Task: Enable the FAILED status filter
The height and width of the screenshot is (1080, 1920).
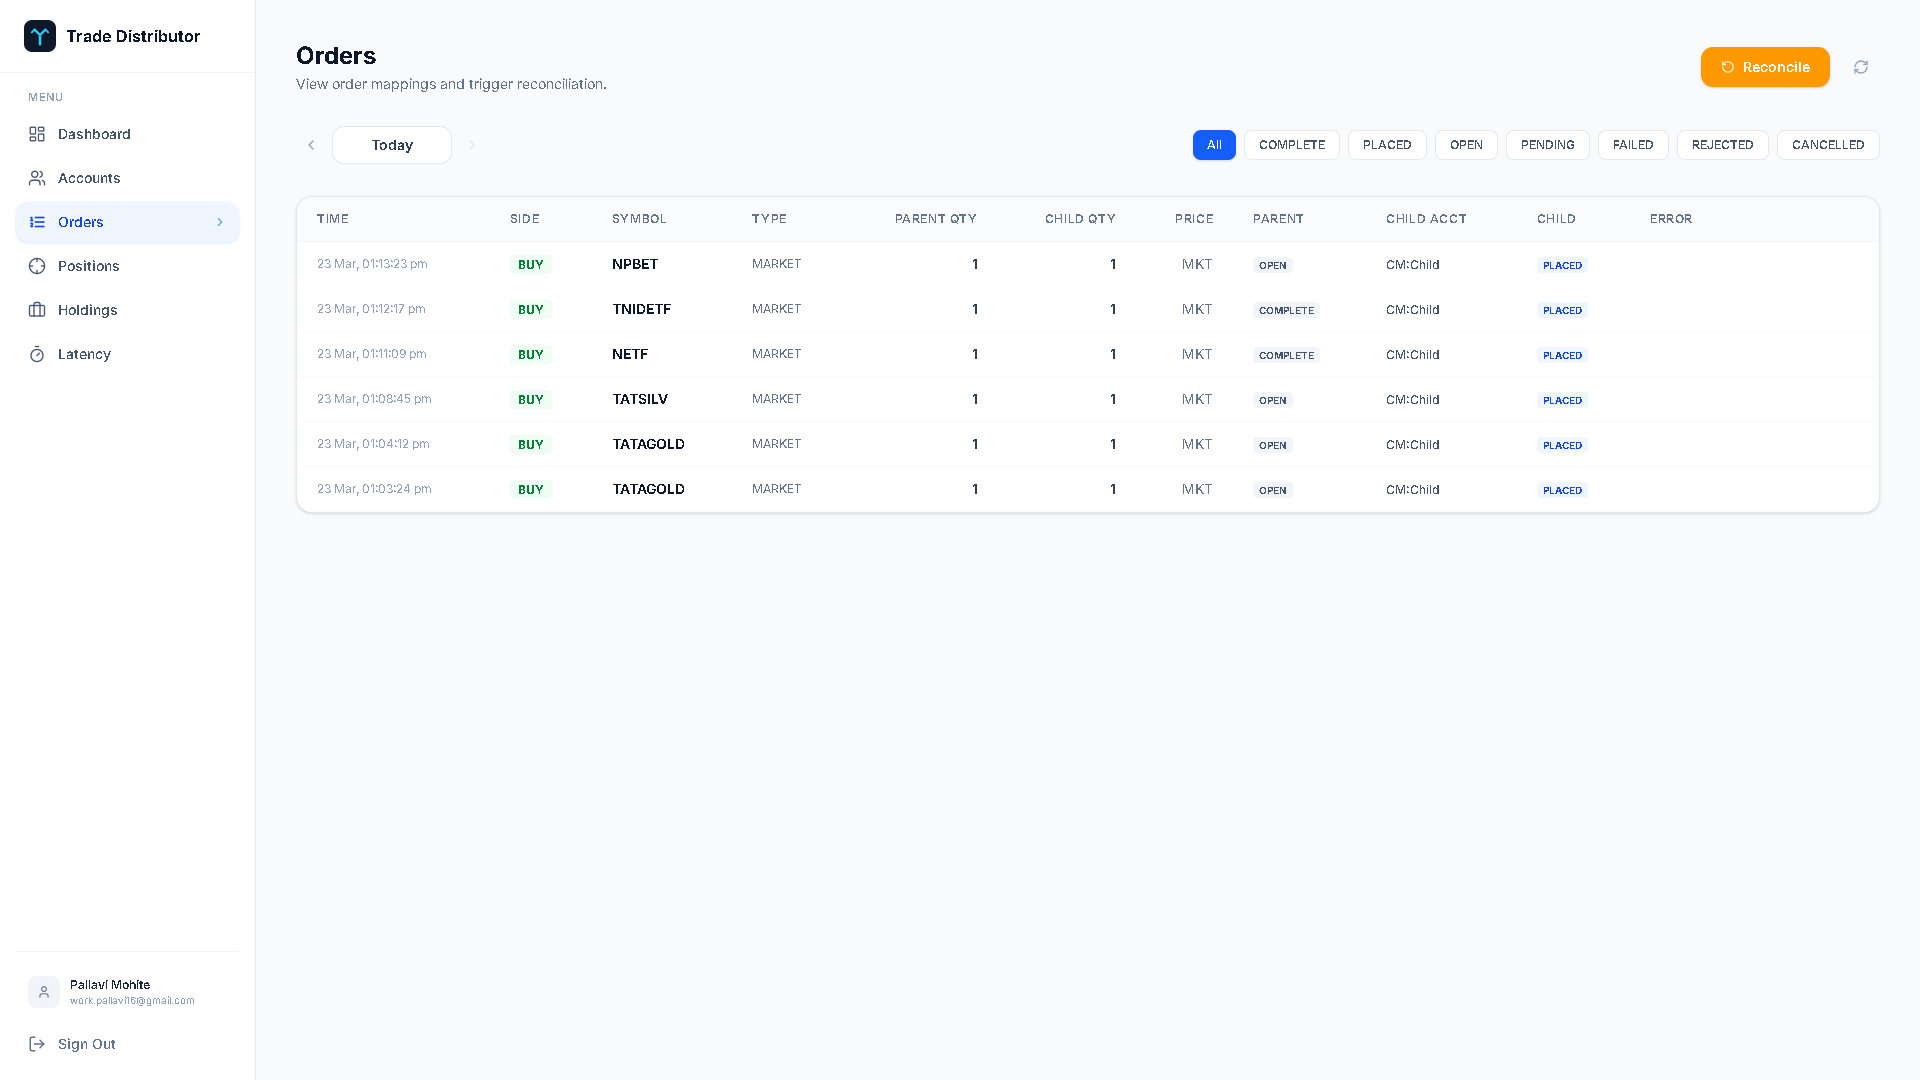Action: point(1632,145)
